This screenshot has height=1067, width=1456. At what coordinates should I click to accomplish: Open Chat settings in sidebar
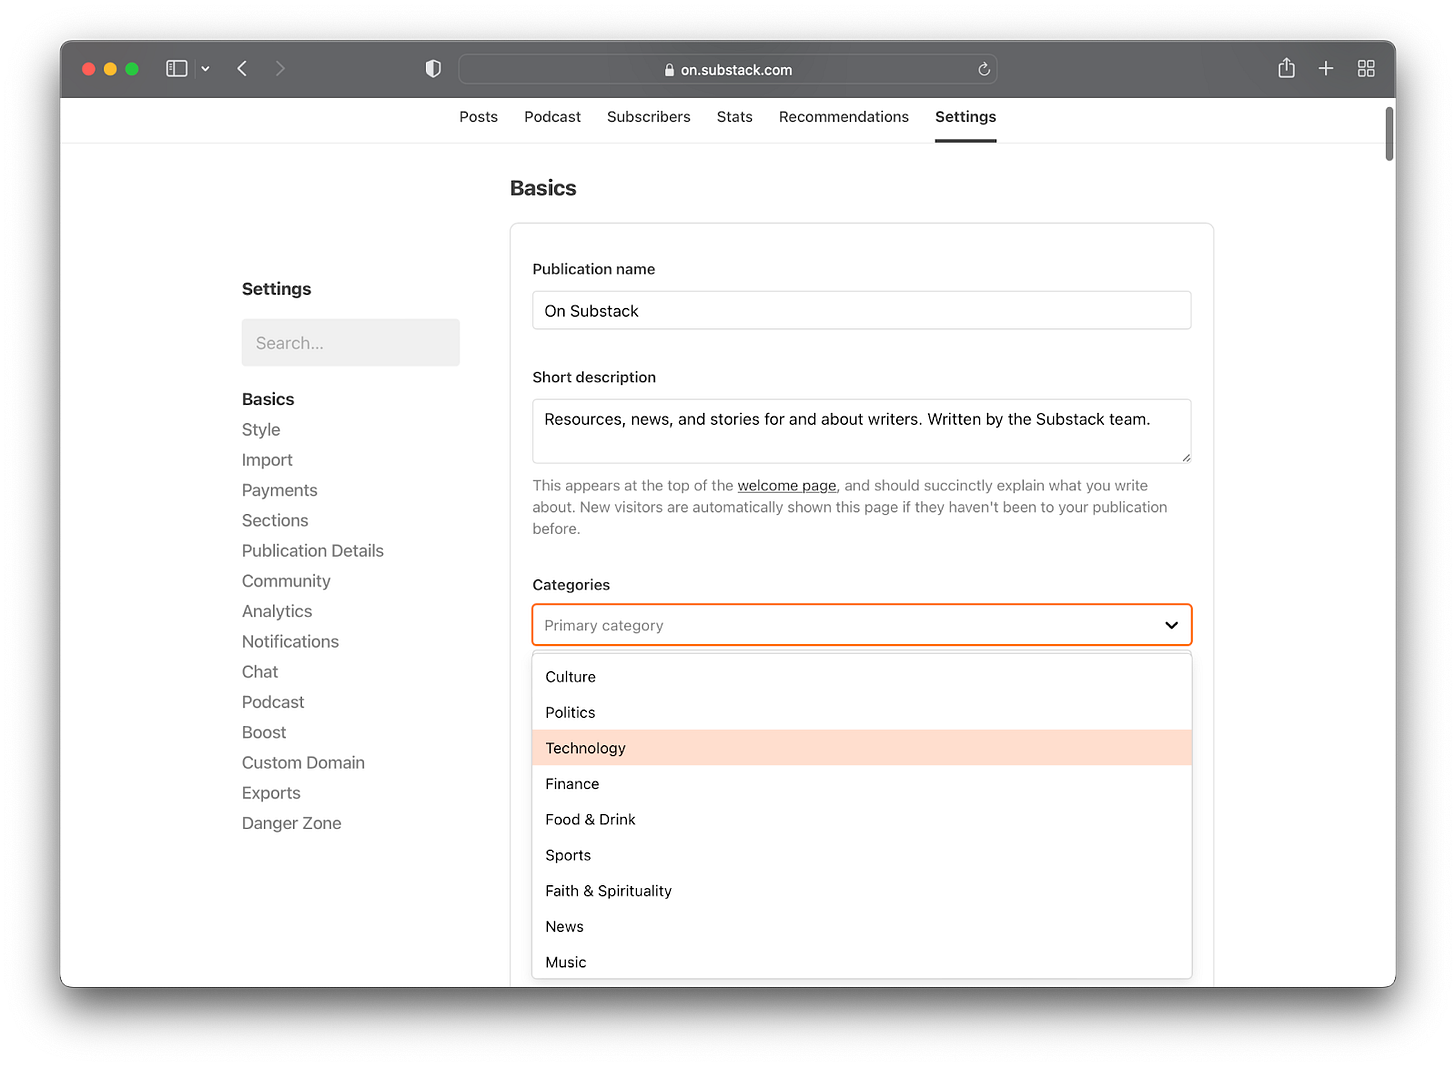click(x=260, y=672)
